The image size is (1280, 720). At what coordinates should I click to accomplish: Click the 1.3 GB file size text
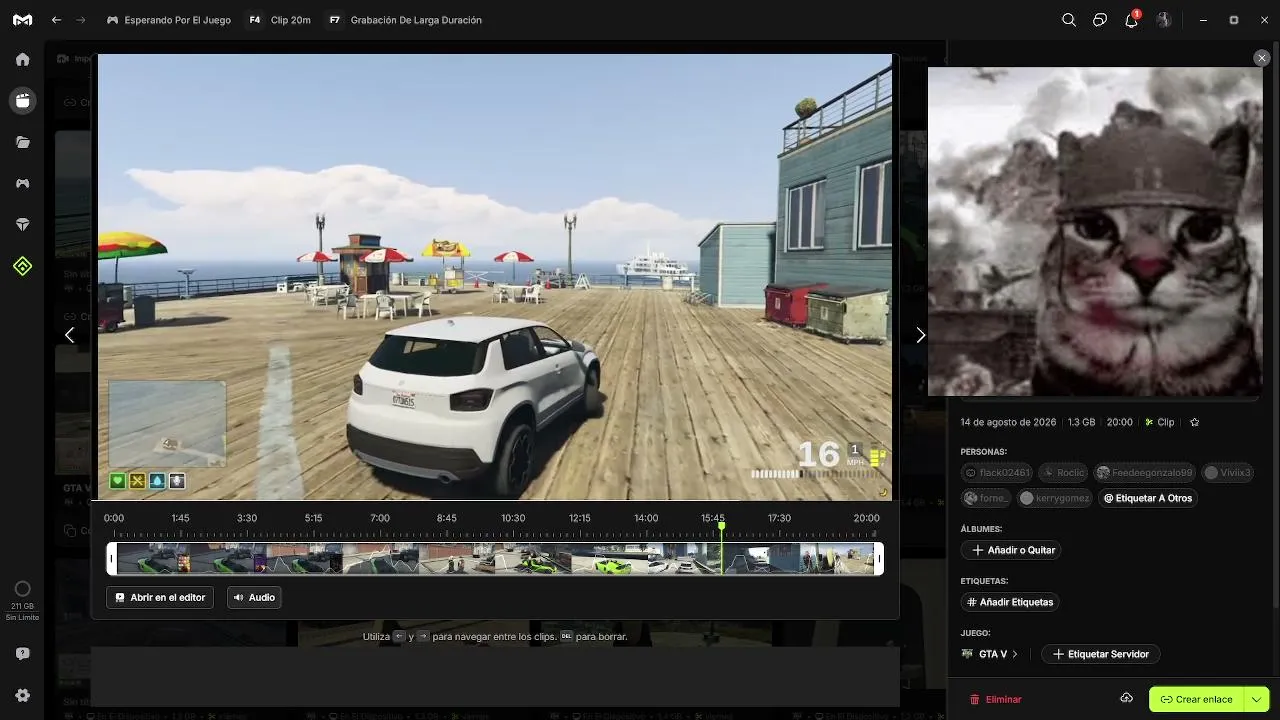click(1081, 422)
